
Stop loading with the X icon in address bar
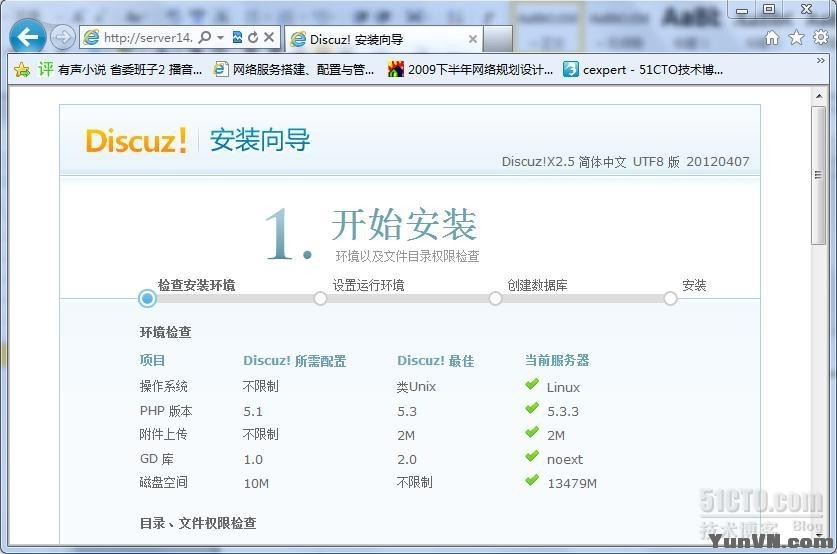pos(269,37)
